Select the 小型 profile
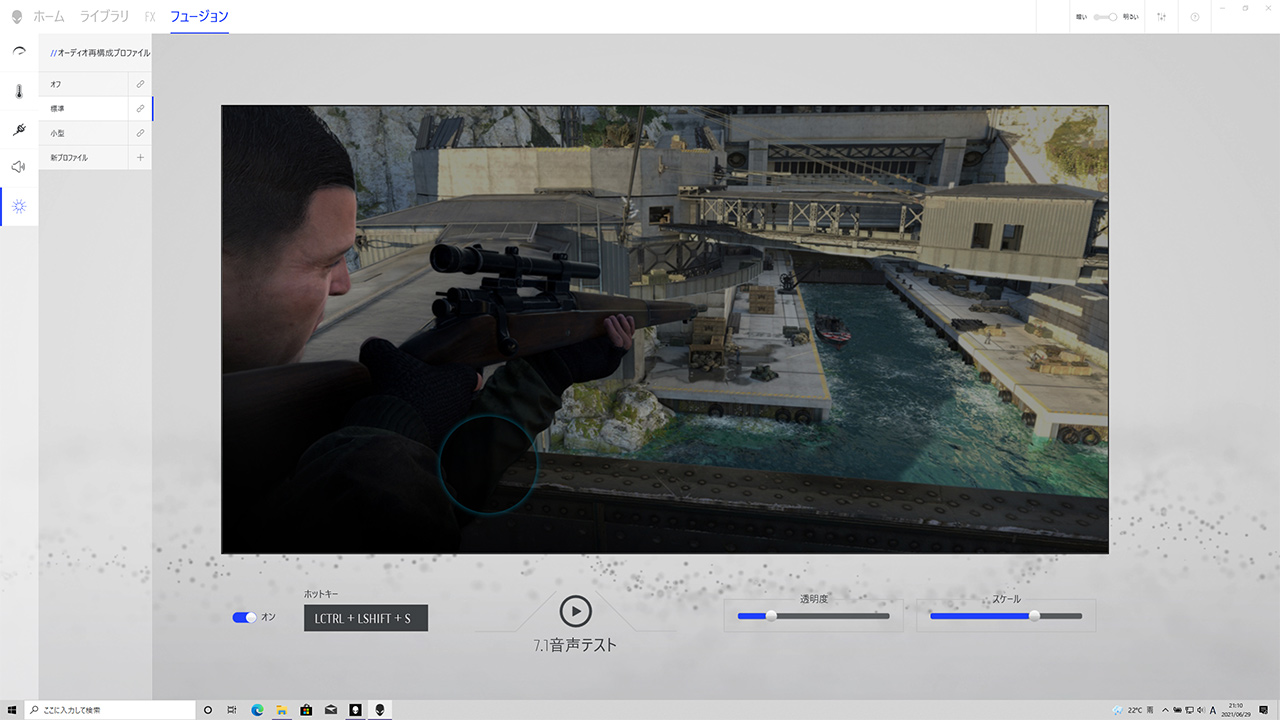 coord(84,133)
